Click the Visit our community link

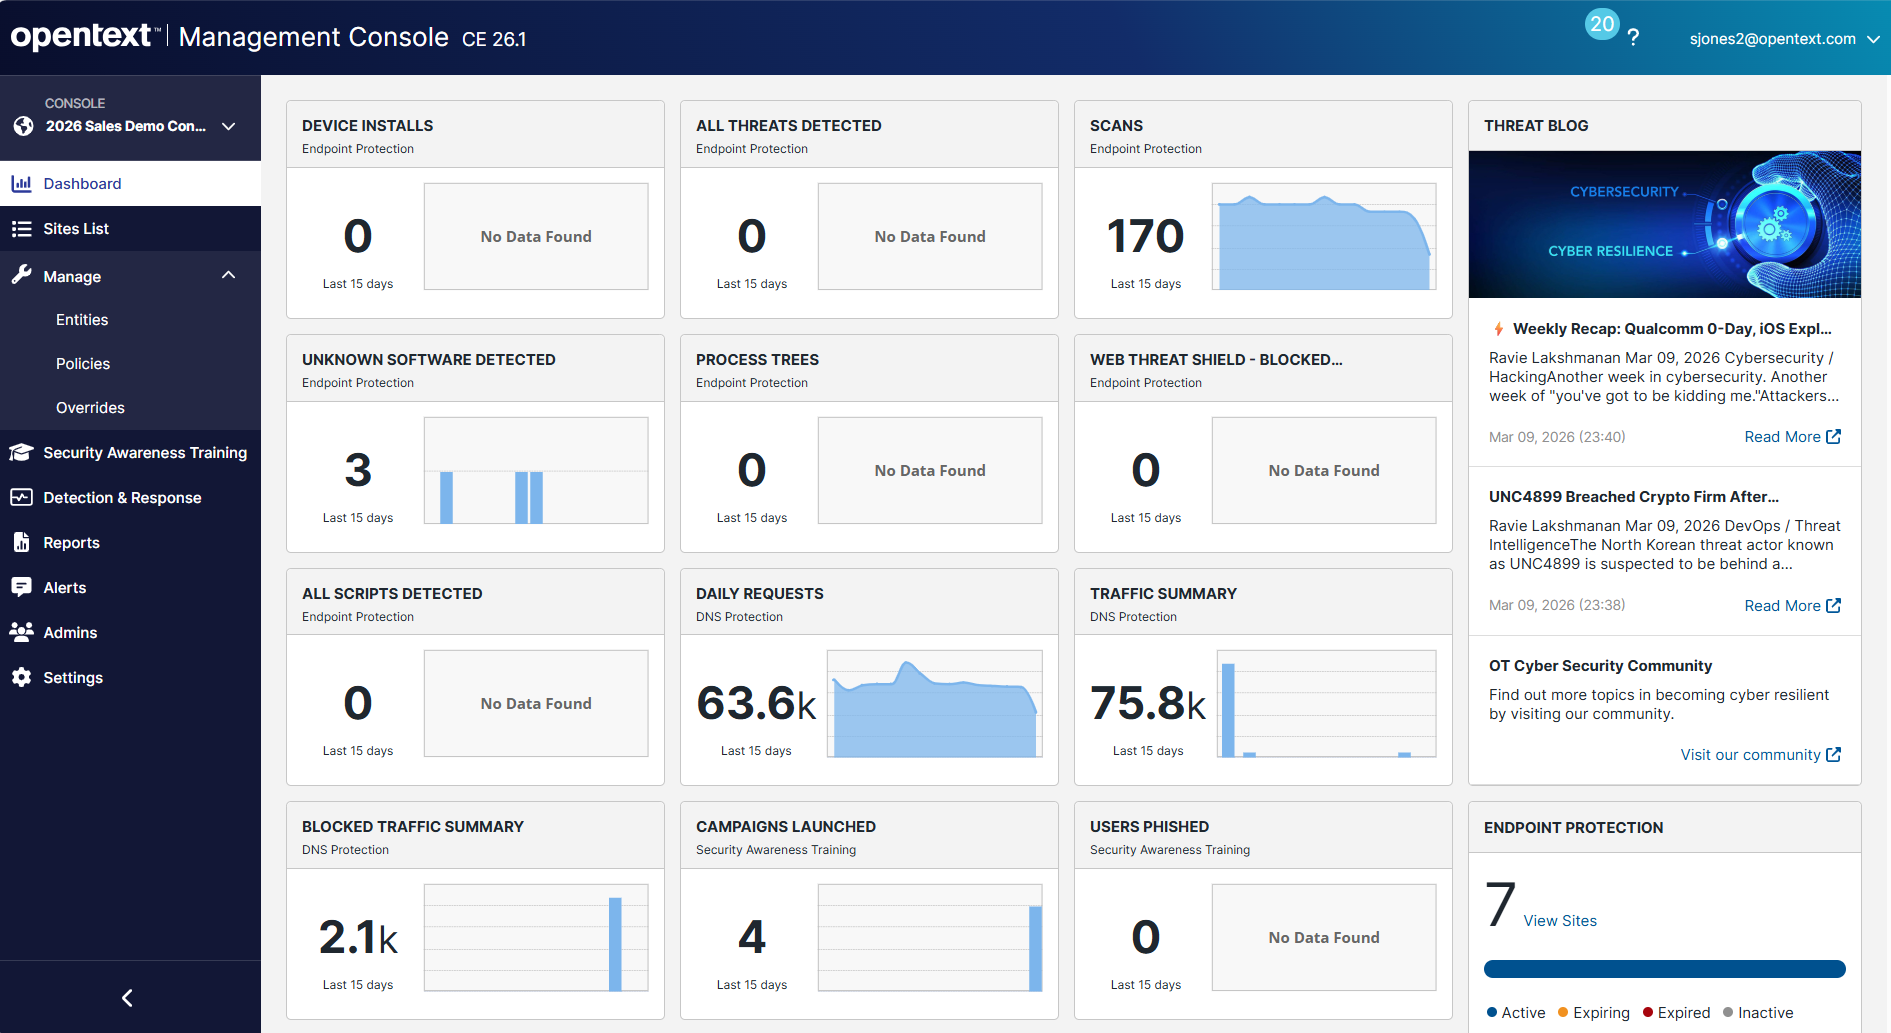tap(1760, 754)
